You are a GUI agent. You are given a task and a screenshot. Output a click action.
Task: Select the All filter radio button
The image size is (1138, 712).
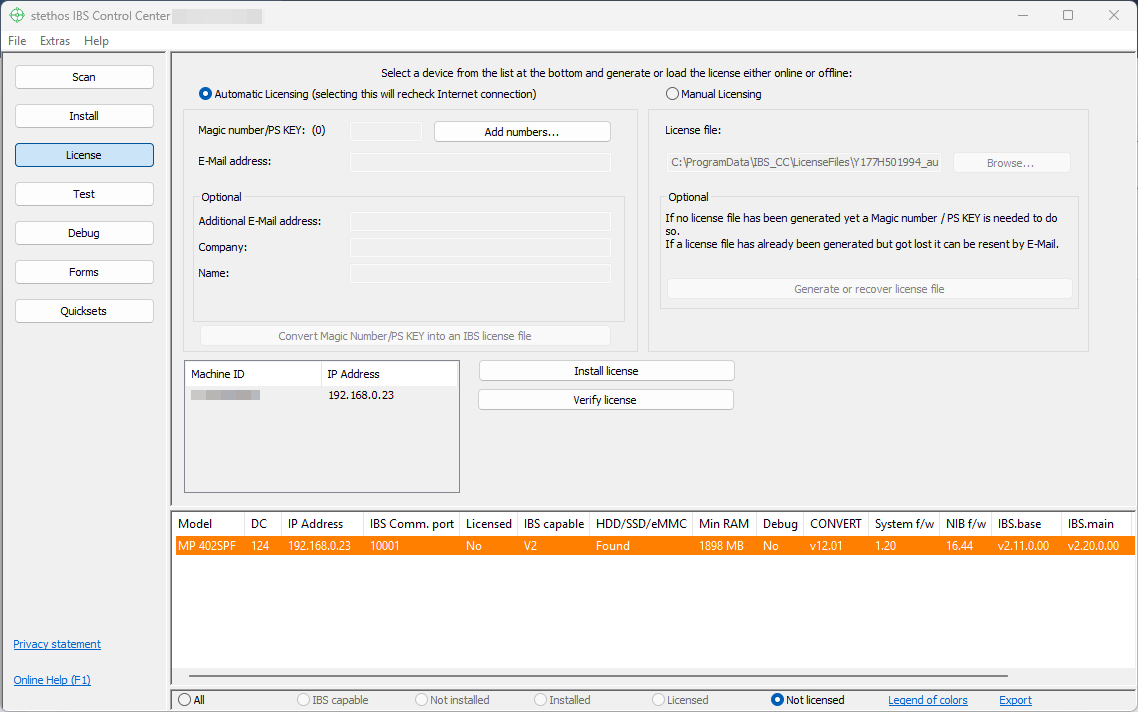tap(184, 700)
